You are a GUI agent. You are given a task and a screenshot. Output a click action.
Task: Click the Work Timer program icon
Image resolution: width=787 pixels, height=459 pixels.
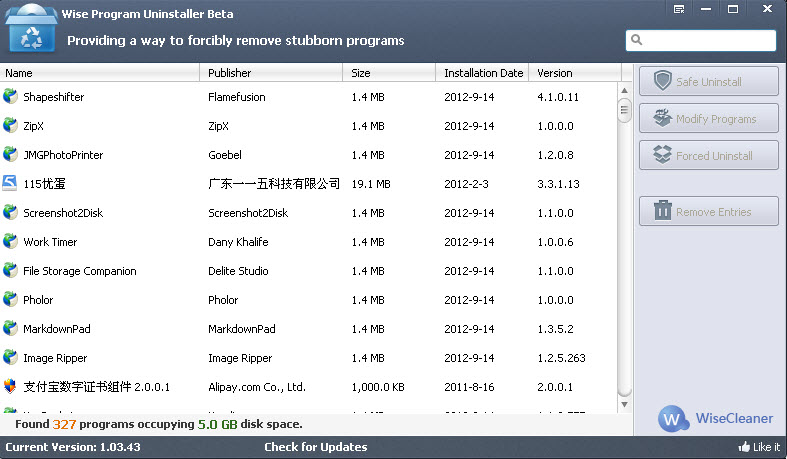(10, 241)
